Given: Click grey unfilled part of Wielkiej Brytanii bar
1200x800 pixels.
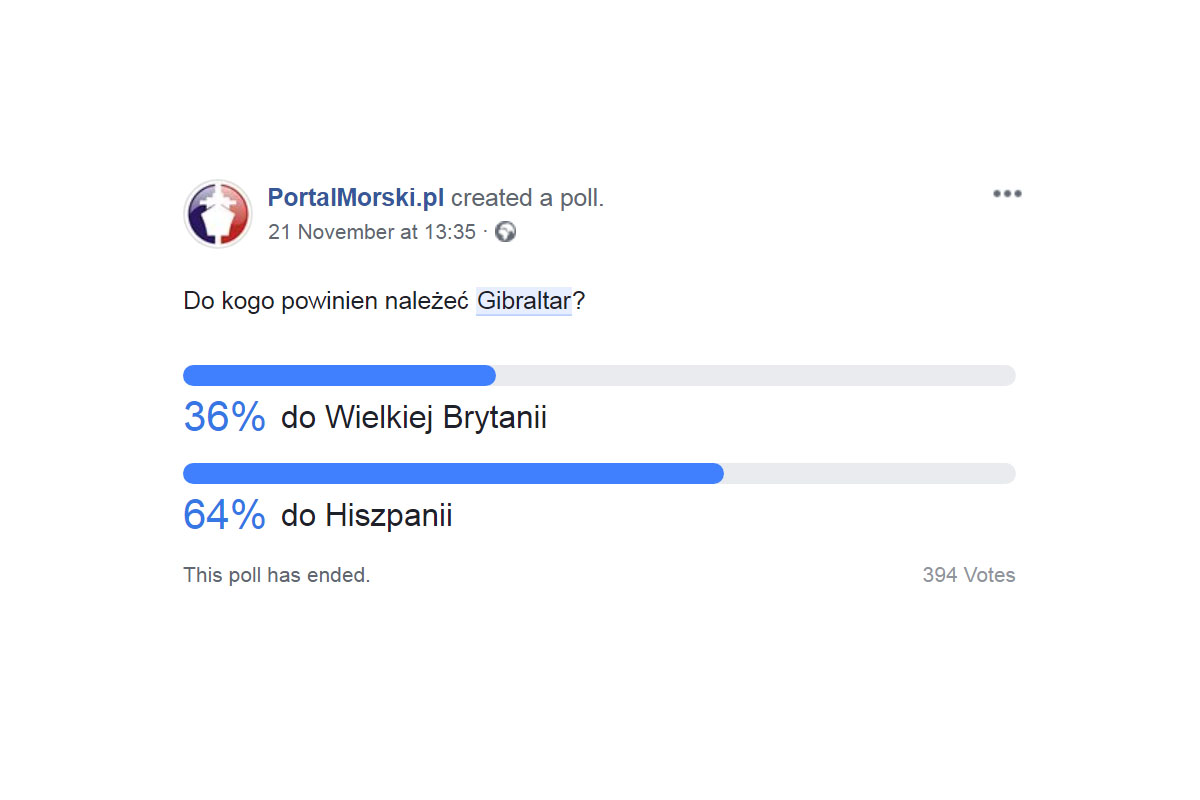Looking at the screenshot, I should (x=755, y=376).
